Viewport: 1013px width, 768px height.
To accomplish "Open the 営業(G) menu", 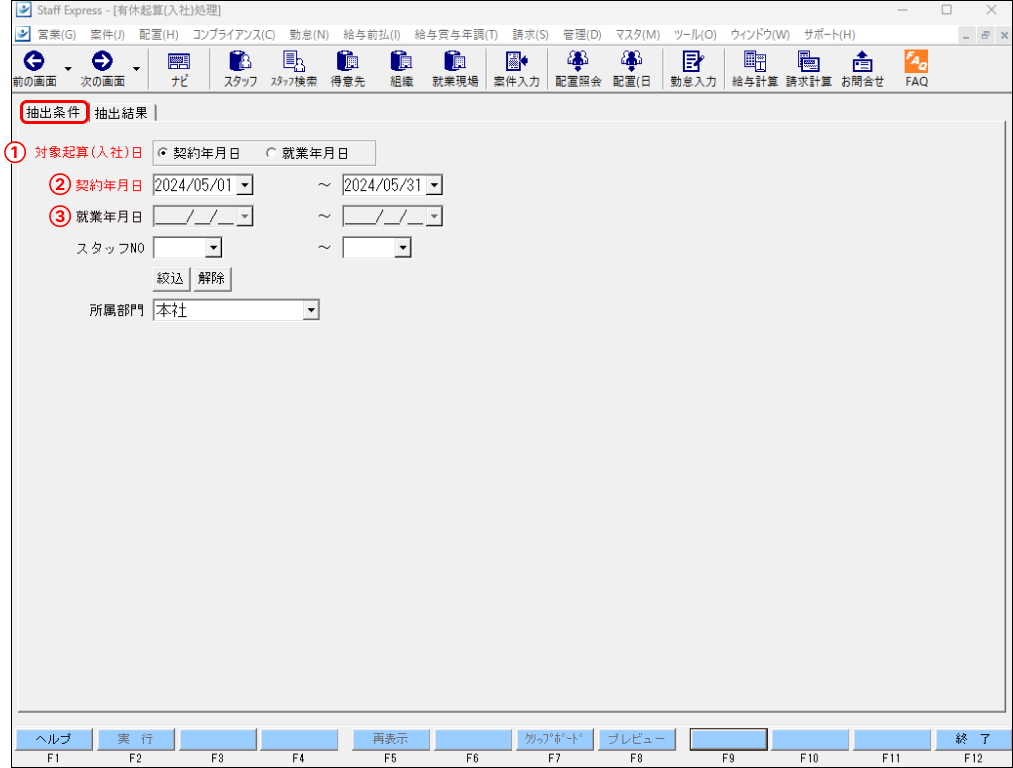I will pos(57,34).
